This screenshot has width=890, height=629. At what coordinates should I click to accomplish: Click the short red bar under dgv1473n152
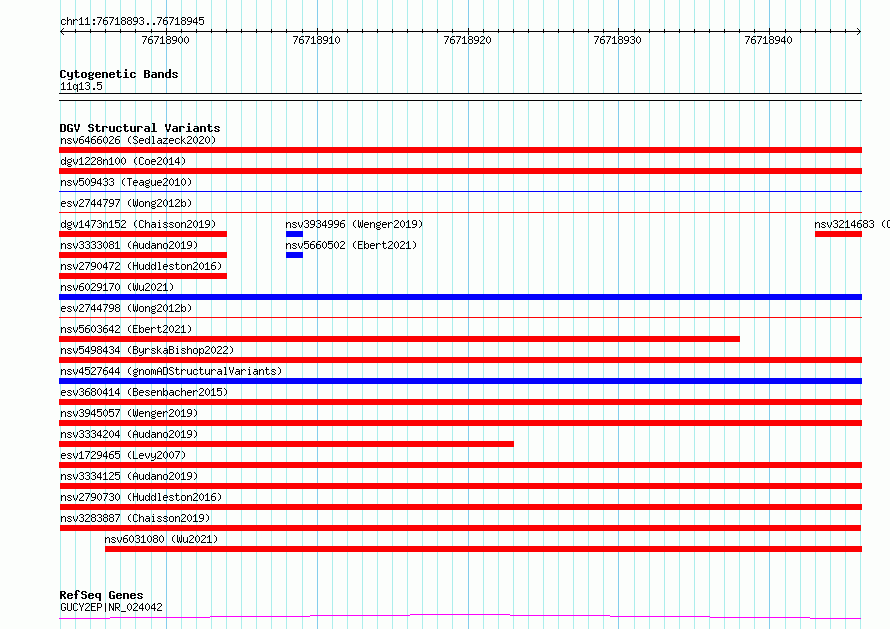[143, 234]
